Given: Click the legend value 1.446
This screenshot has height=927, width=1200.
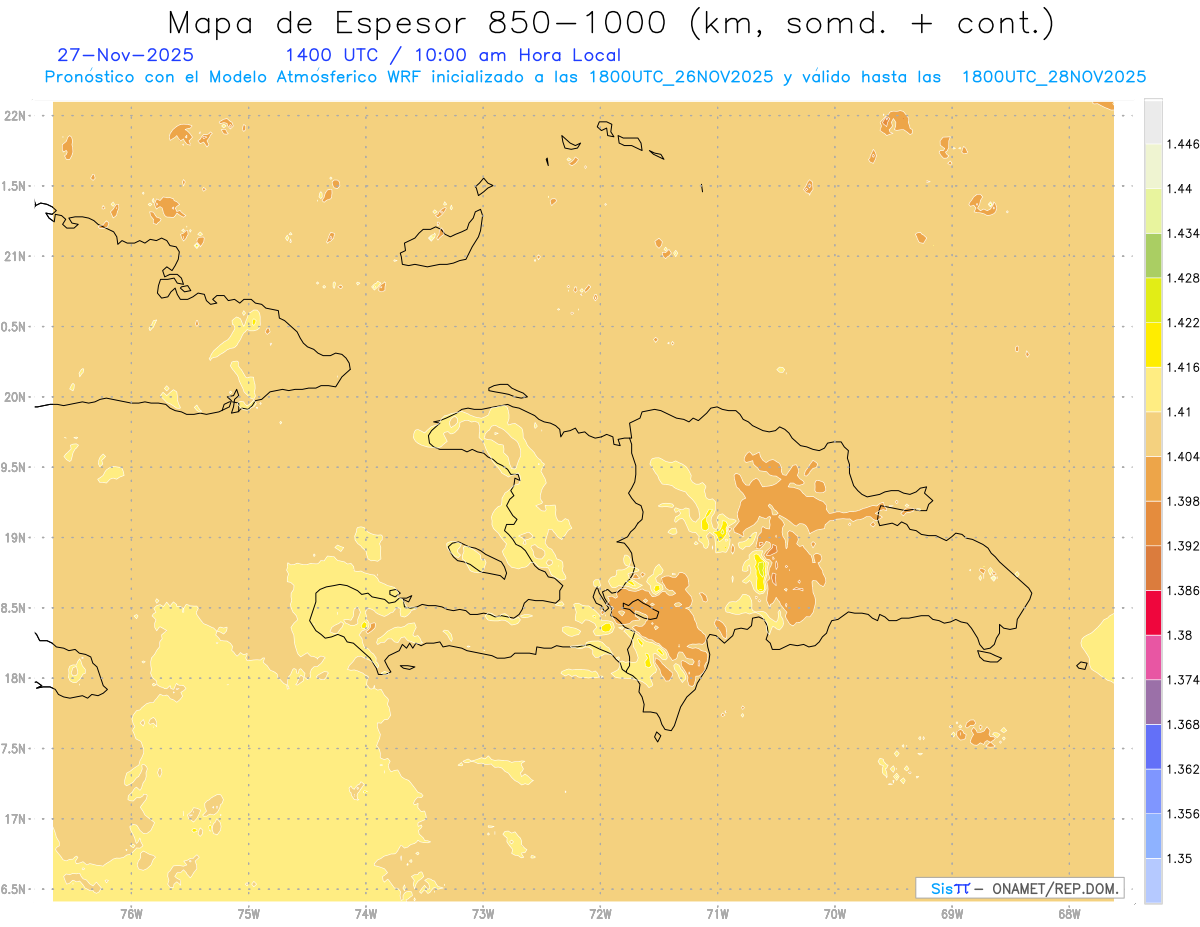Looking at the screenshot, I should (1182, 144).
